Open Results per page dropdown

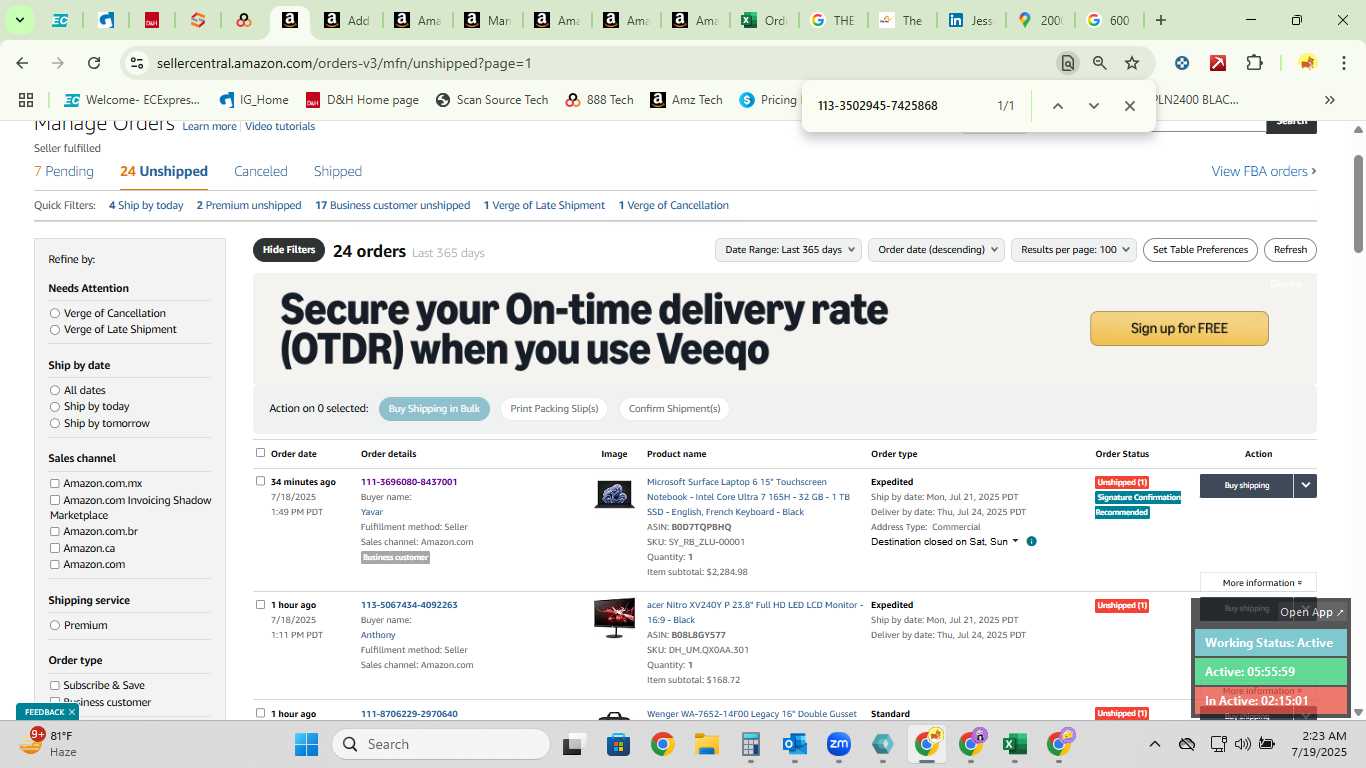1074,250
